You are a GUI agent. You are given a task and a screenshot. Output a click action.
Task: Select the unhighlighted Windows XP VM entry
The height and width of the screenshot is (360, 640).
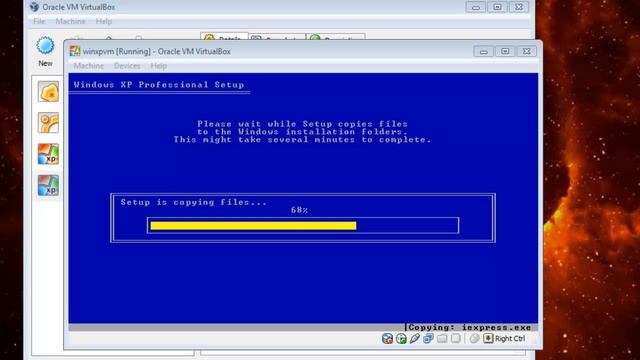[48, 154]
